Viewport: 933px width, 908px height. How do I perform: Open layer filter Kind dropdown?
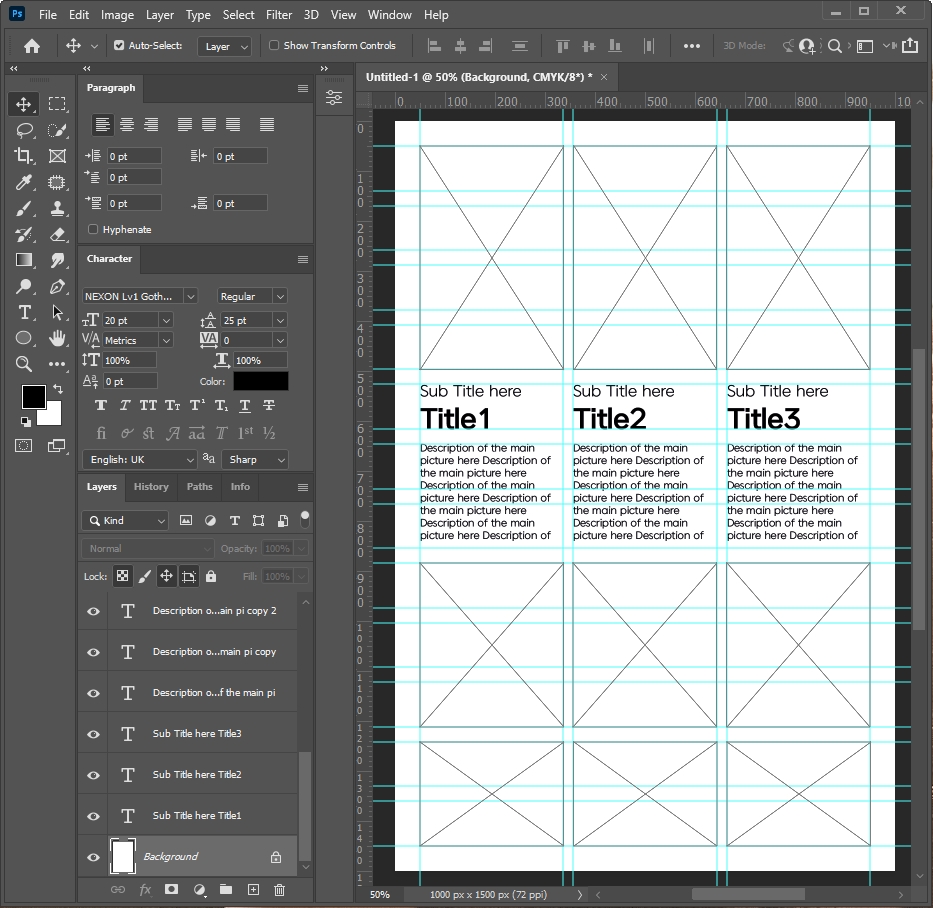pos(125,521)
